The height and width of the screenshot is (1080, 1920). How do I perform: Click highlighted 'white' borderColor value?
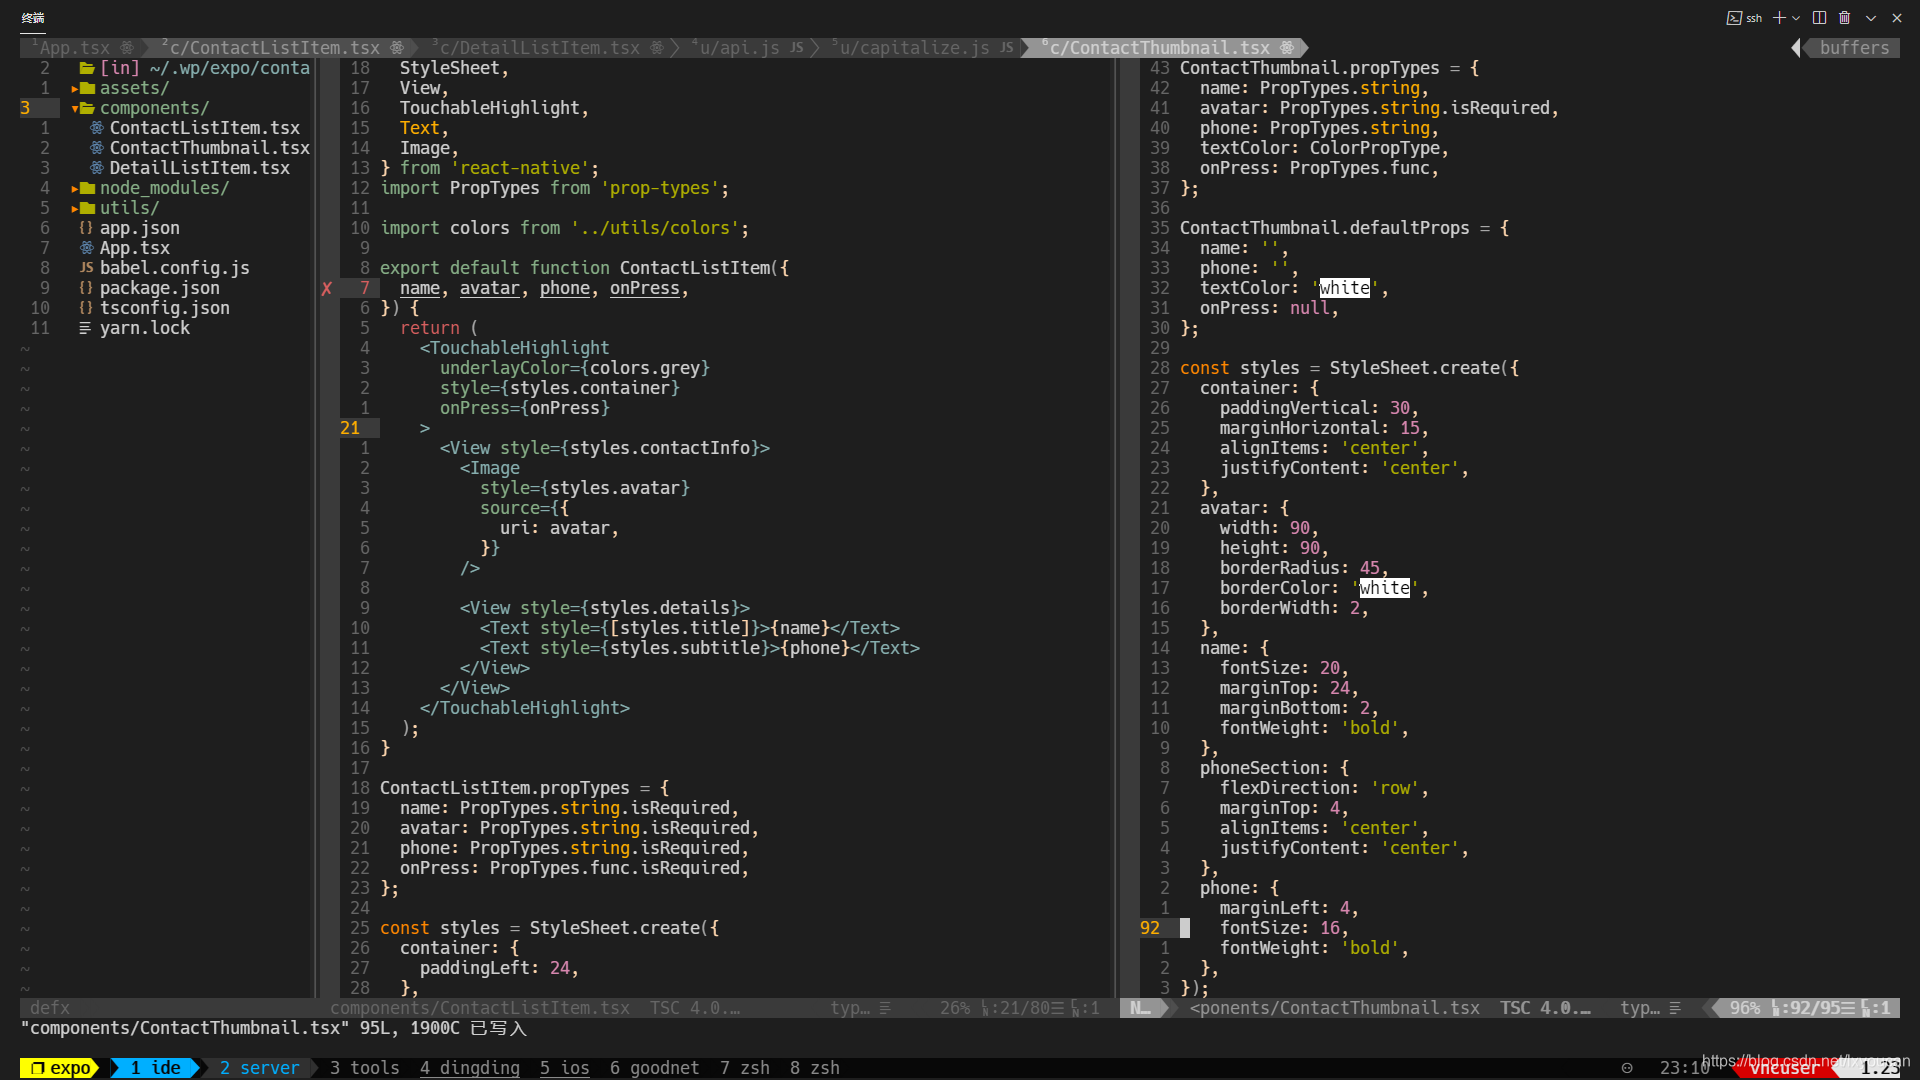(1384, 588)
